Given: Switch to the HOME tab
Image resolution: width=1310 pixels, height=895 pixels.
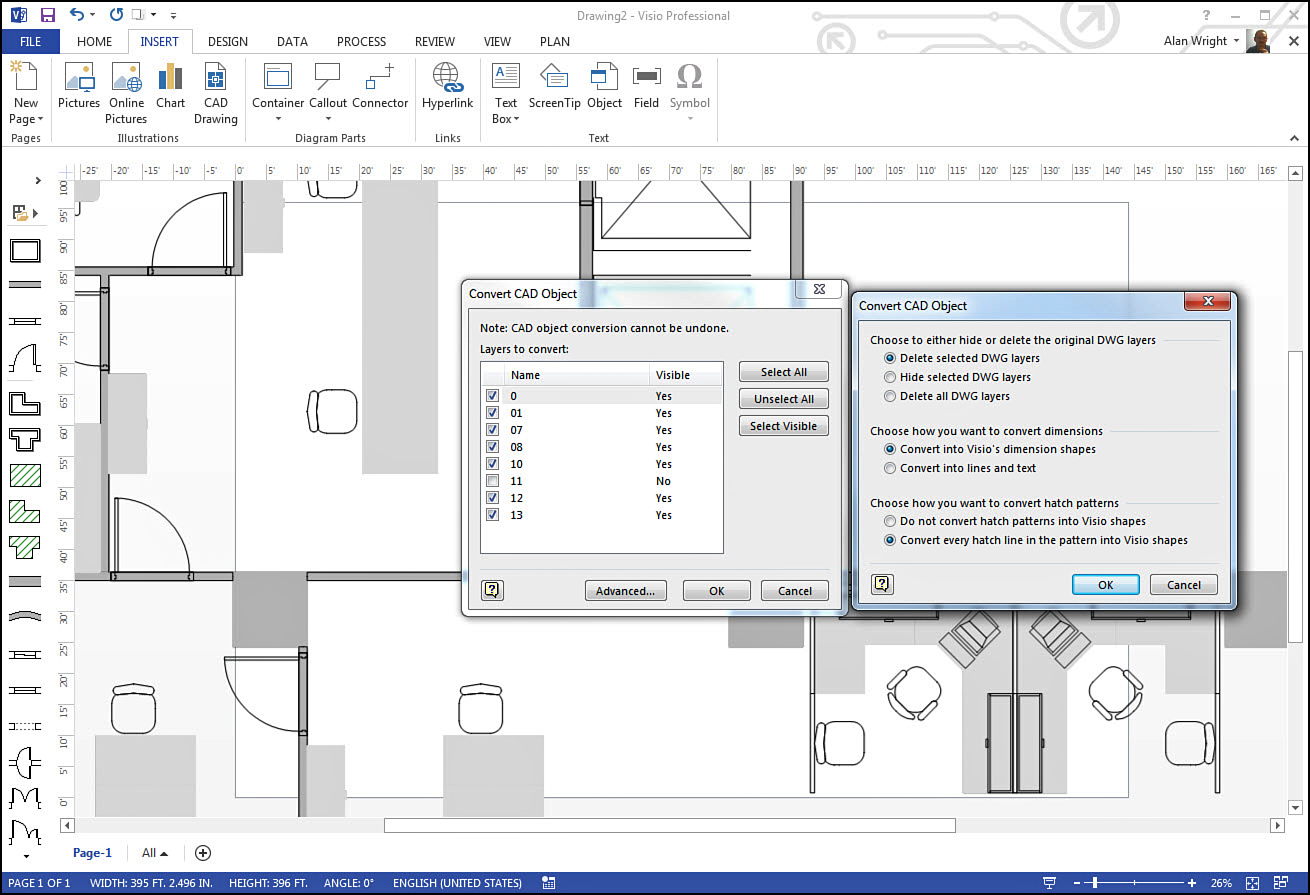Looking at the screenshot, I should [94, 42].
